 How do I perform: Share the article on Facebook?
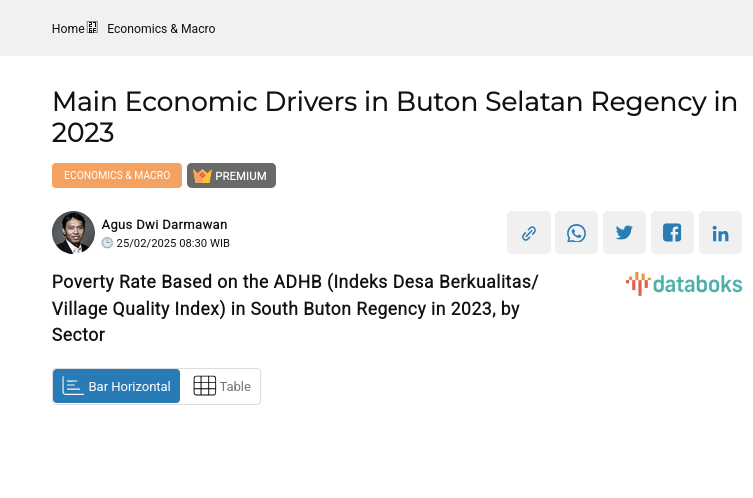672,232
